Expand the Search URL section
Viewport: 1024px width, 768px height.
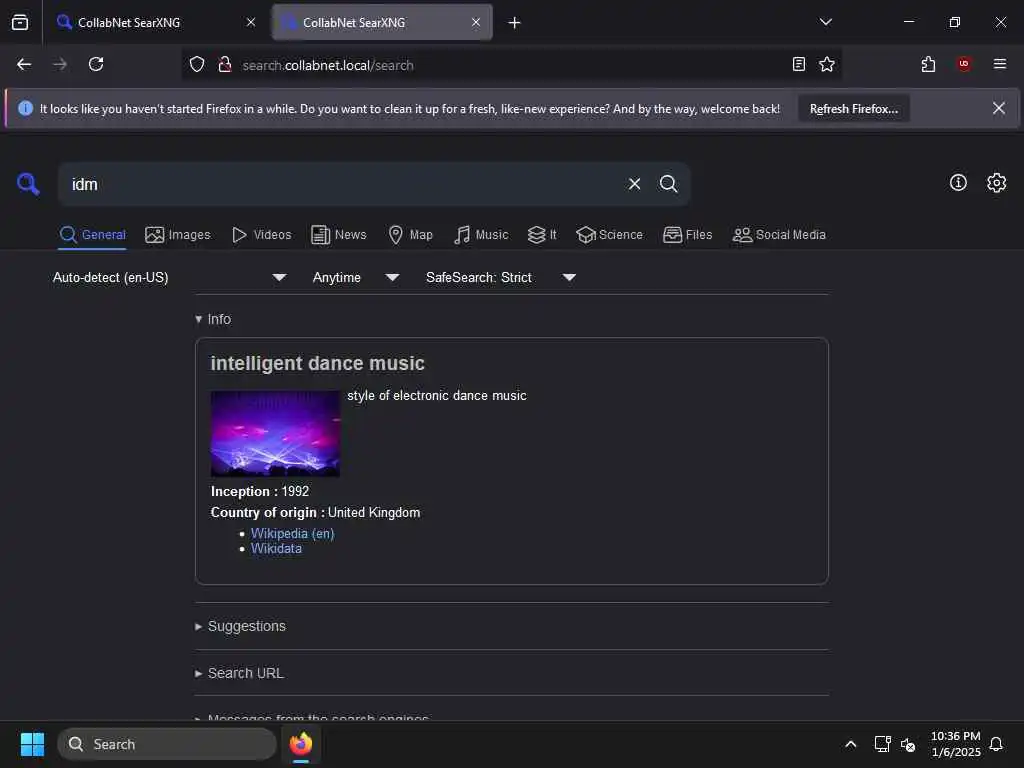[x=239, y=673]
